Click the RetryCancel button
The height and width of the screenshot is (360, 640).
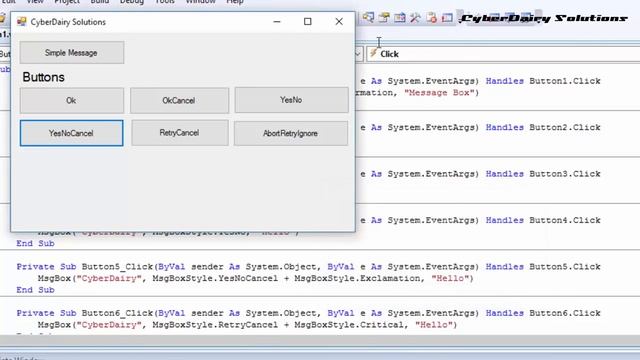(180, 133)
